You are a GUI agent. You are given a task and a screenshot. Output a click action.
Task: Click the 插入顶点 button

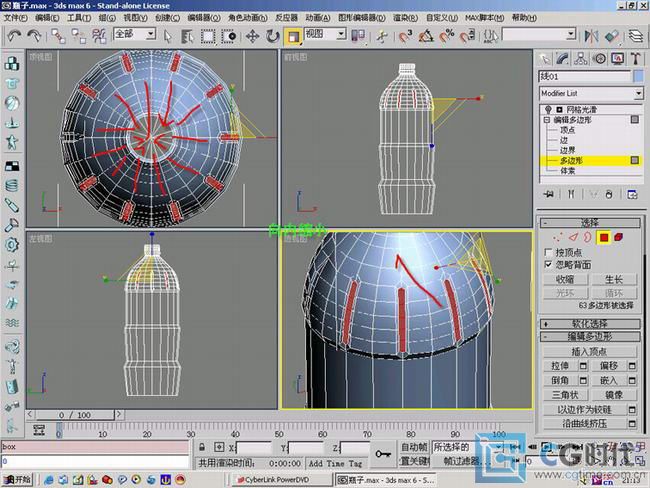(589, 352)
